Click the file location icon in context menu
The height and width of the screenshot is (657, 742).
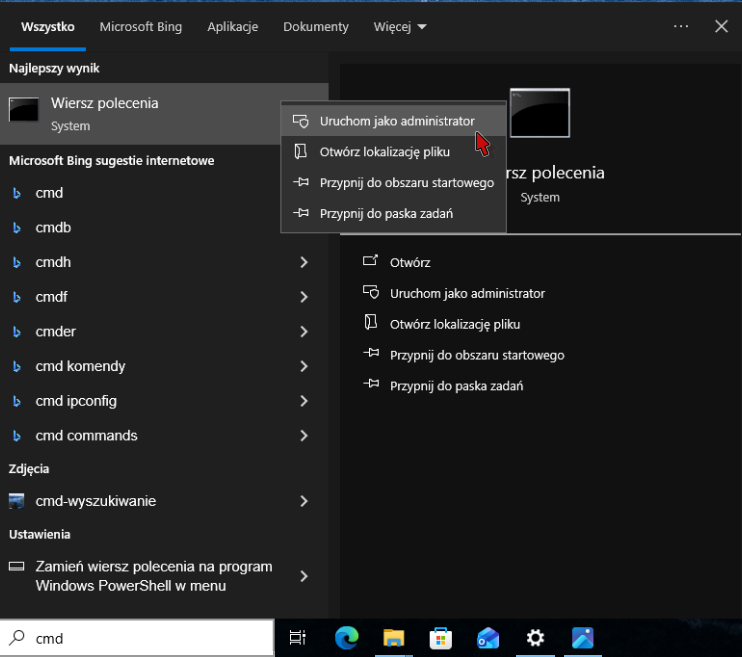tap(300, 151)
